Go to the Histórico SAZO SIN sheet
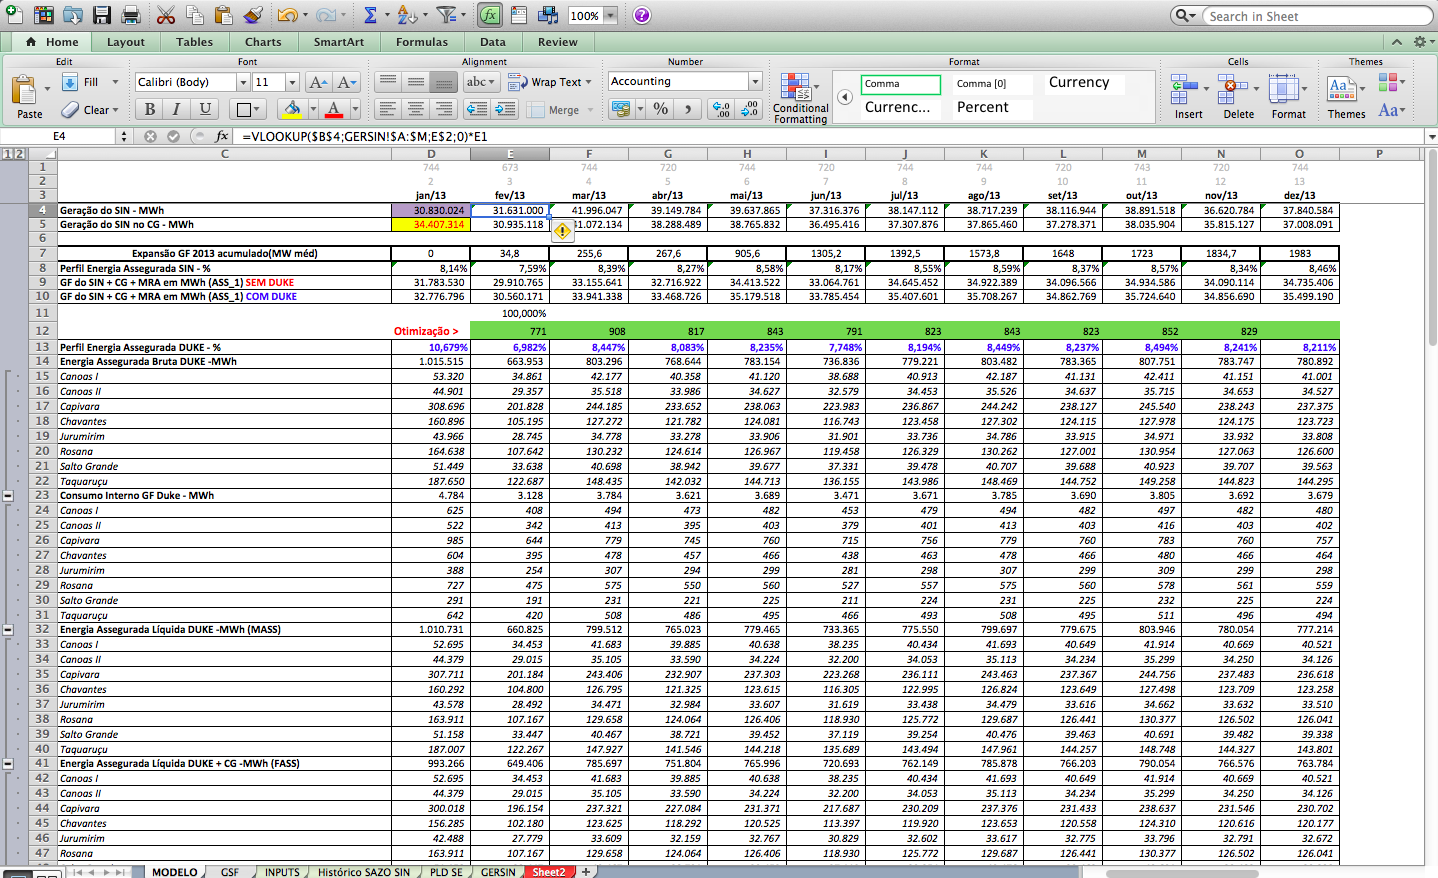 pos(364,872)
